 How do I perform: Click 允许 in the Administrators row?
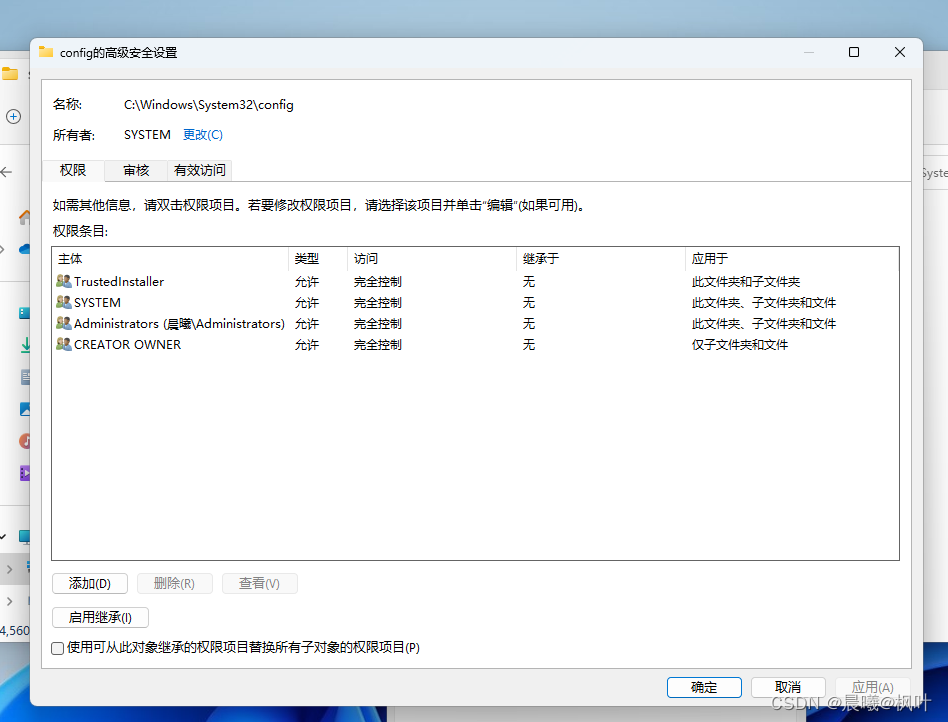(307, 324)
